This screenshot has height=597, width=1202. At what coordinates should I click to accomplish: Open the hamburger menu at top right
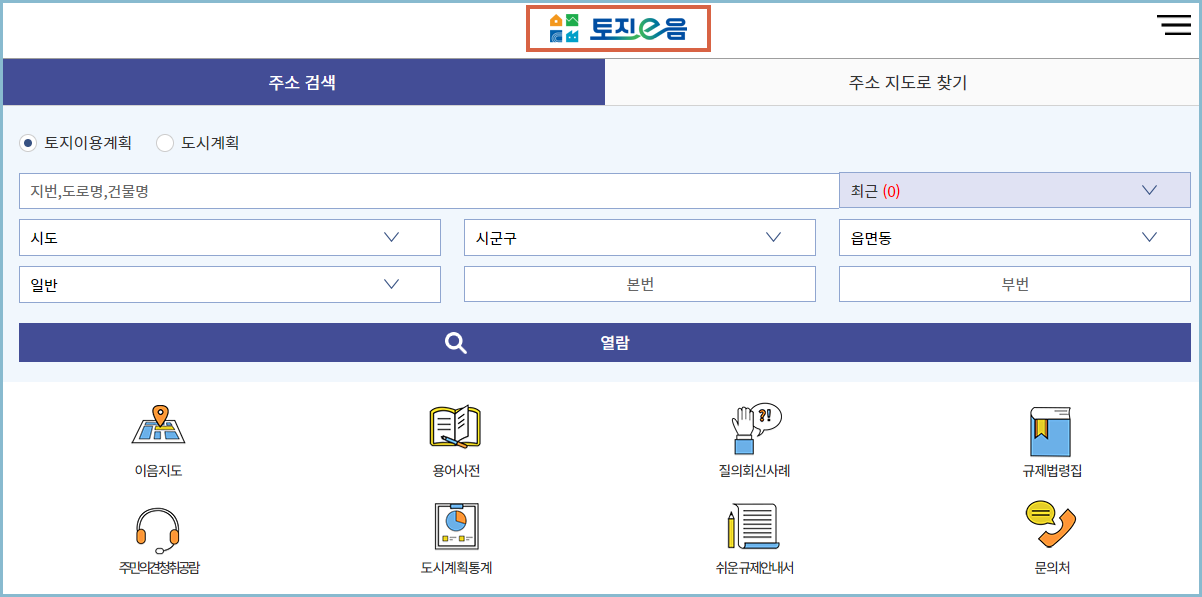pos(1173,25)
